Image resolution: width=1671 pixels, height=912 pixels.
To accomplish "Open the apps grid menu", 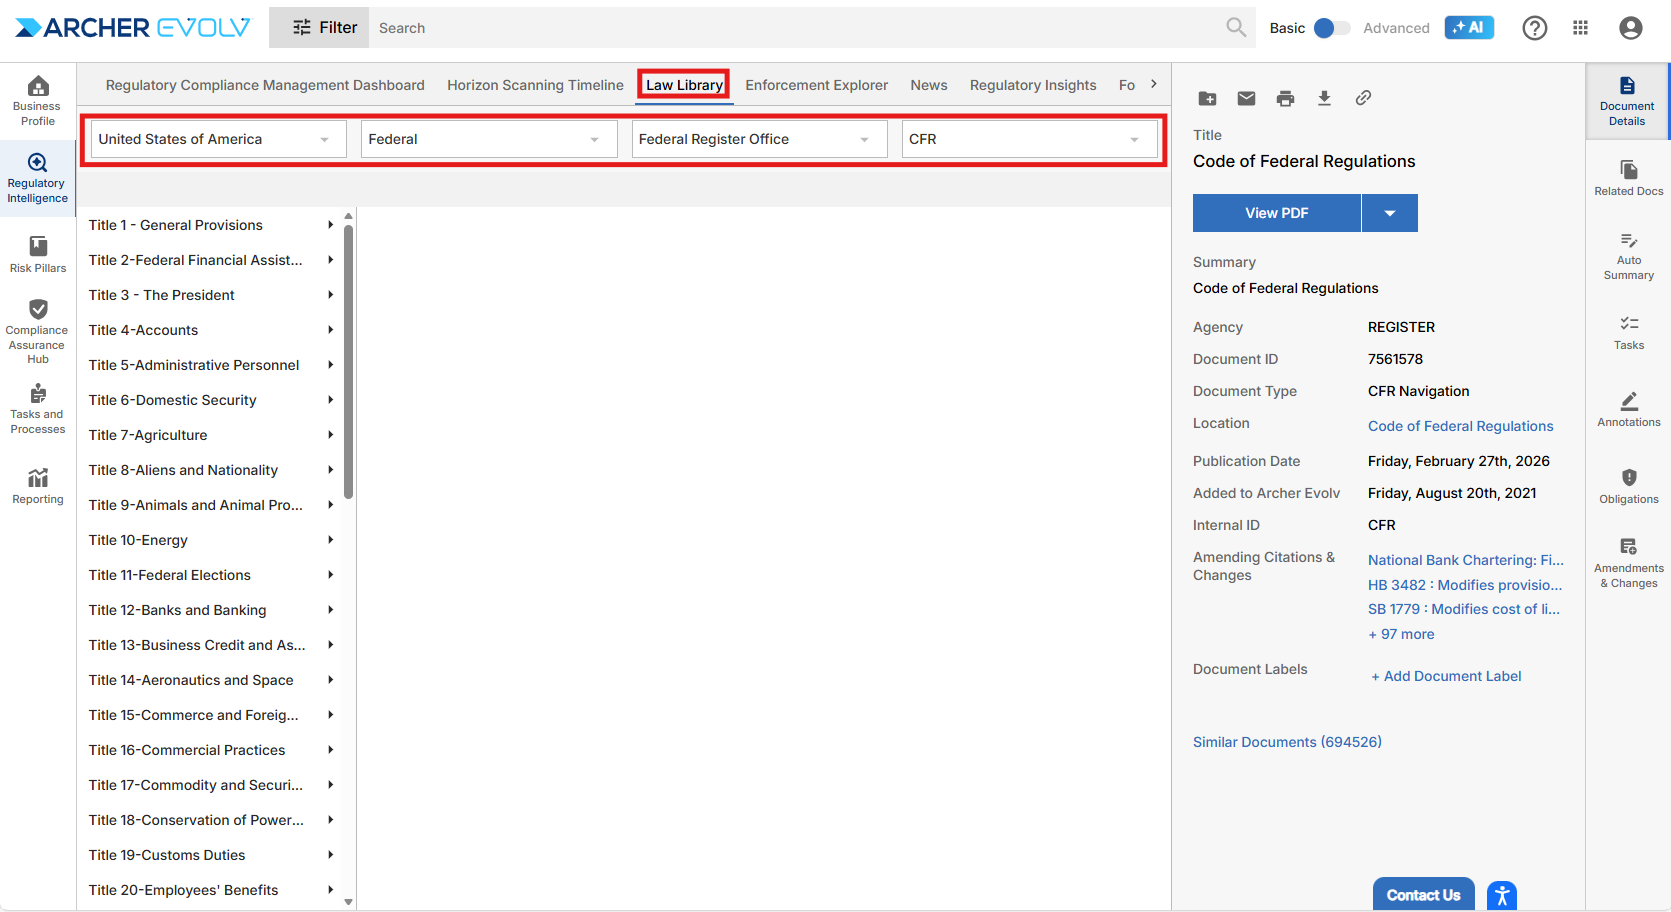I will (1580, 28).
